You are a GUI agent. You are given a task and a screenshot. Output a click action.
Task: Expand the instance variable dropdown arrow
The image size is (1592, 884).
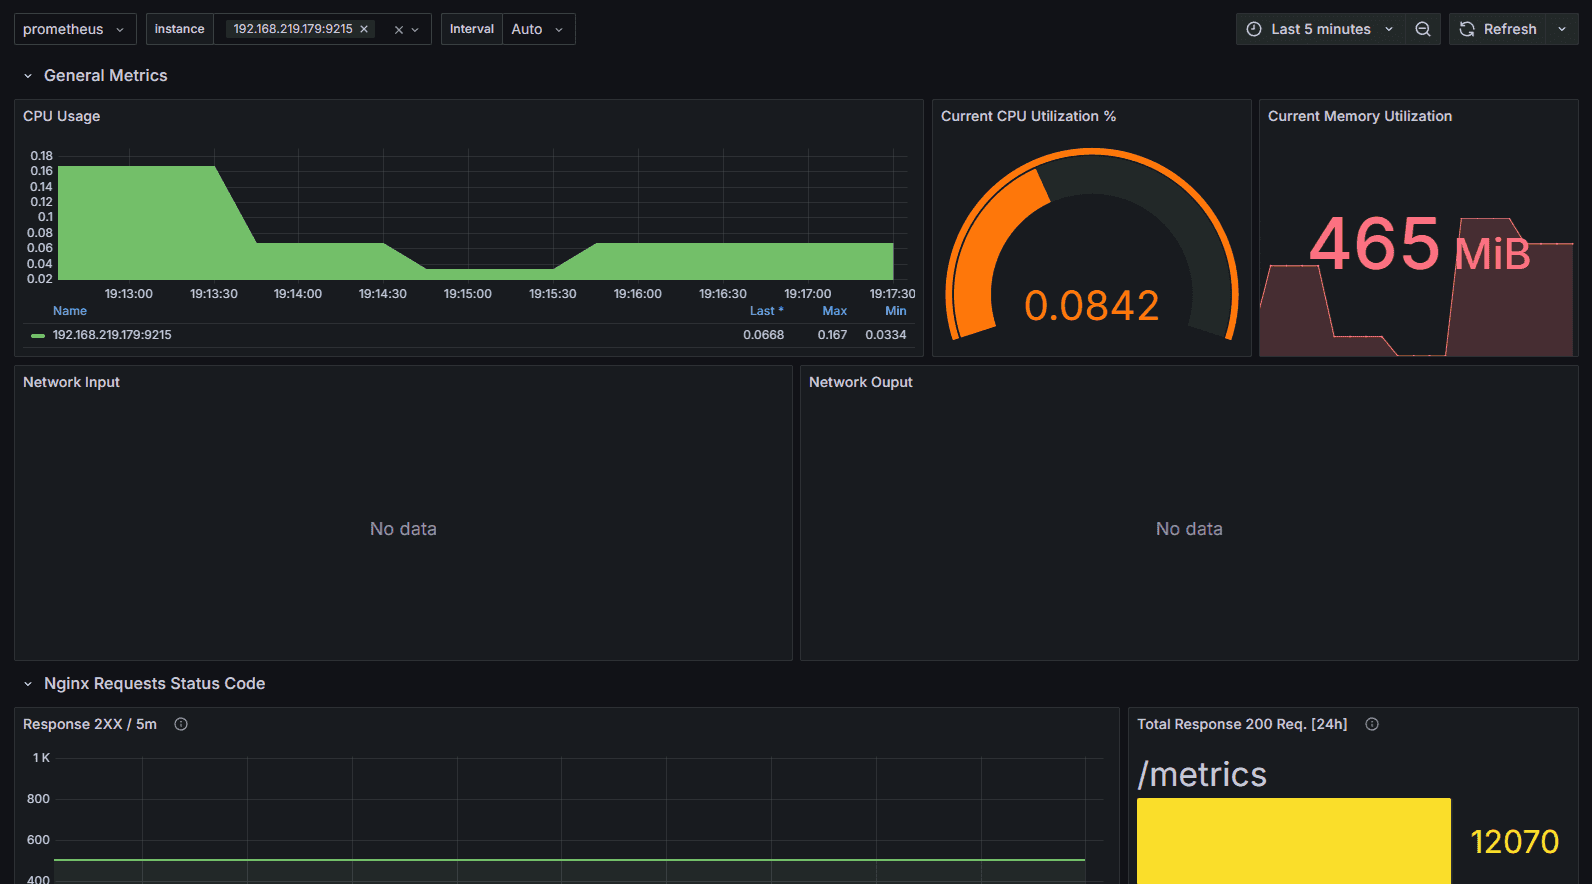(x=415, y=30)
